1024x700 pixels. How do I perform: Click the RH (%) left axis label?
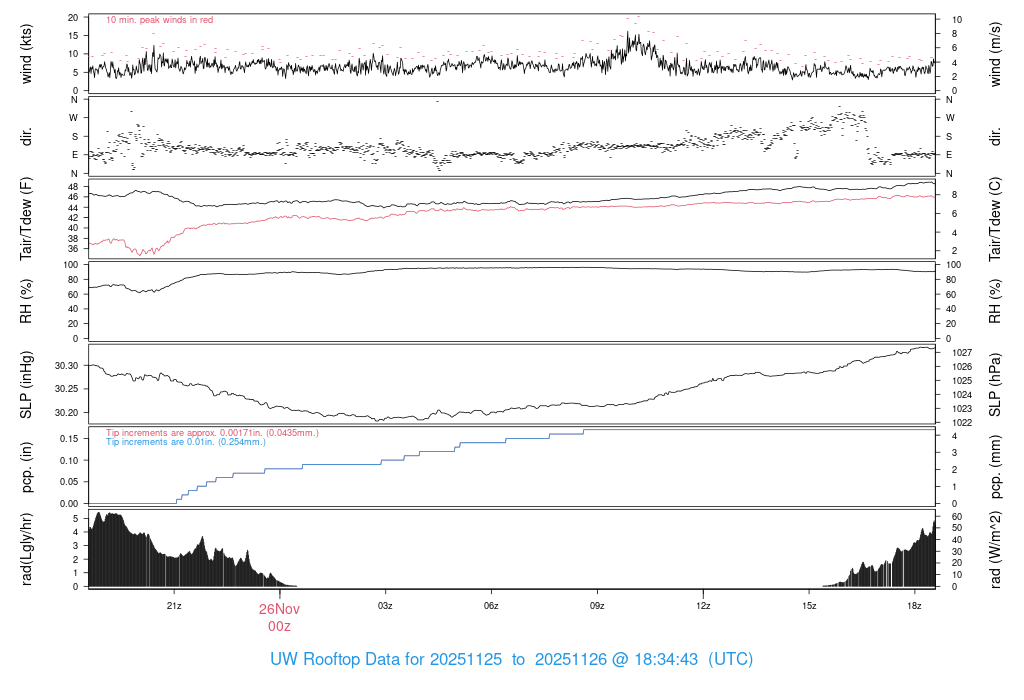coord(26,301)
